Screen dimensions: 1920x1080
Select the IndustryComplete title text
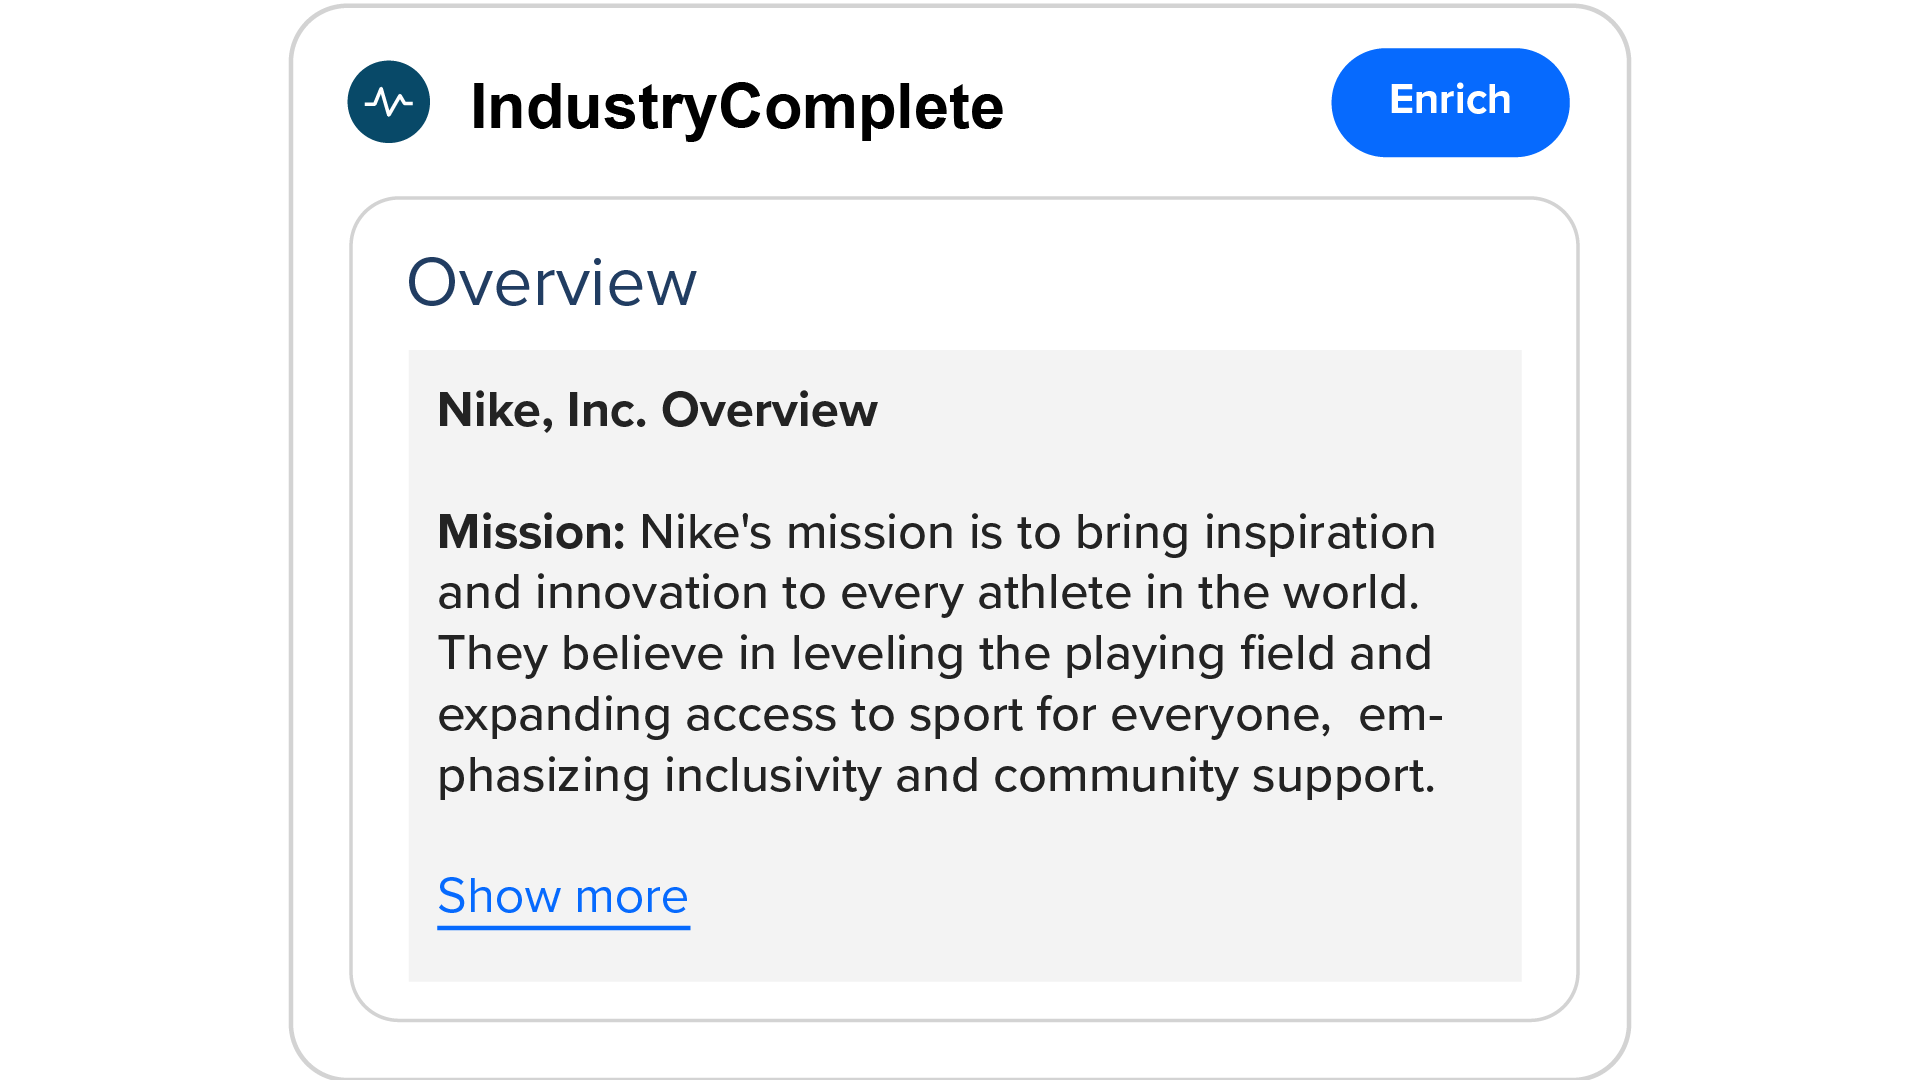tap(737, 107)
